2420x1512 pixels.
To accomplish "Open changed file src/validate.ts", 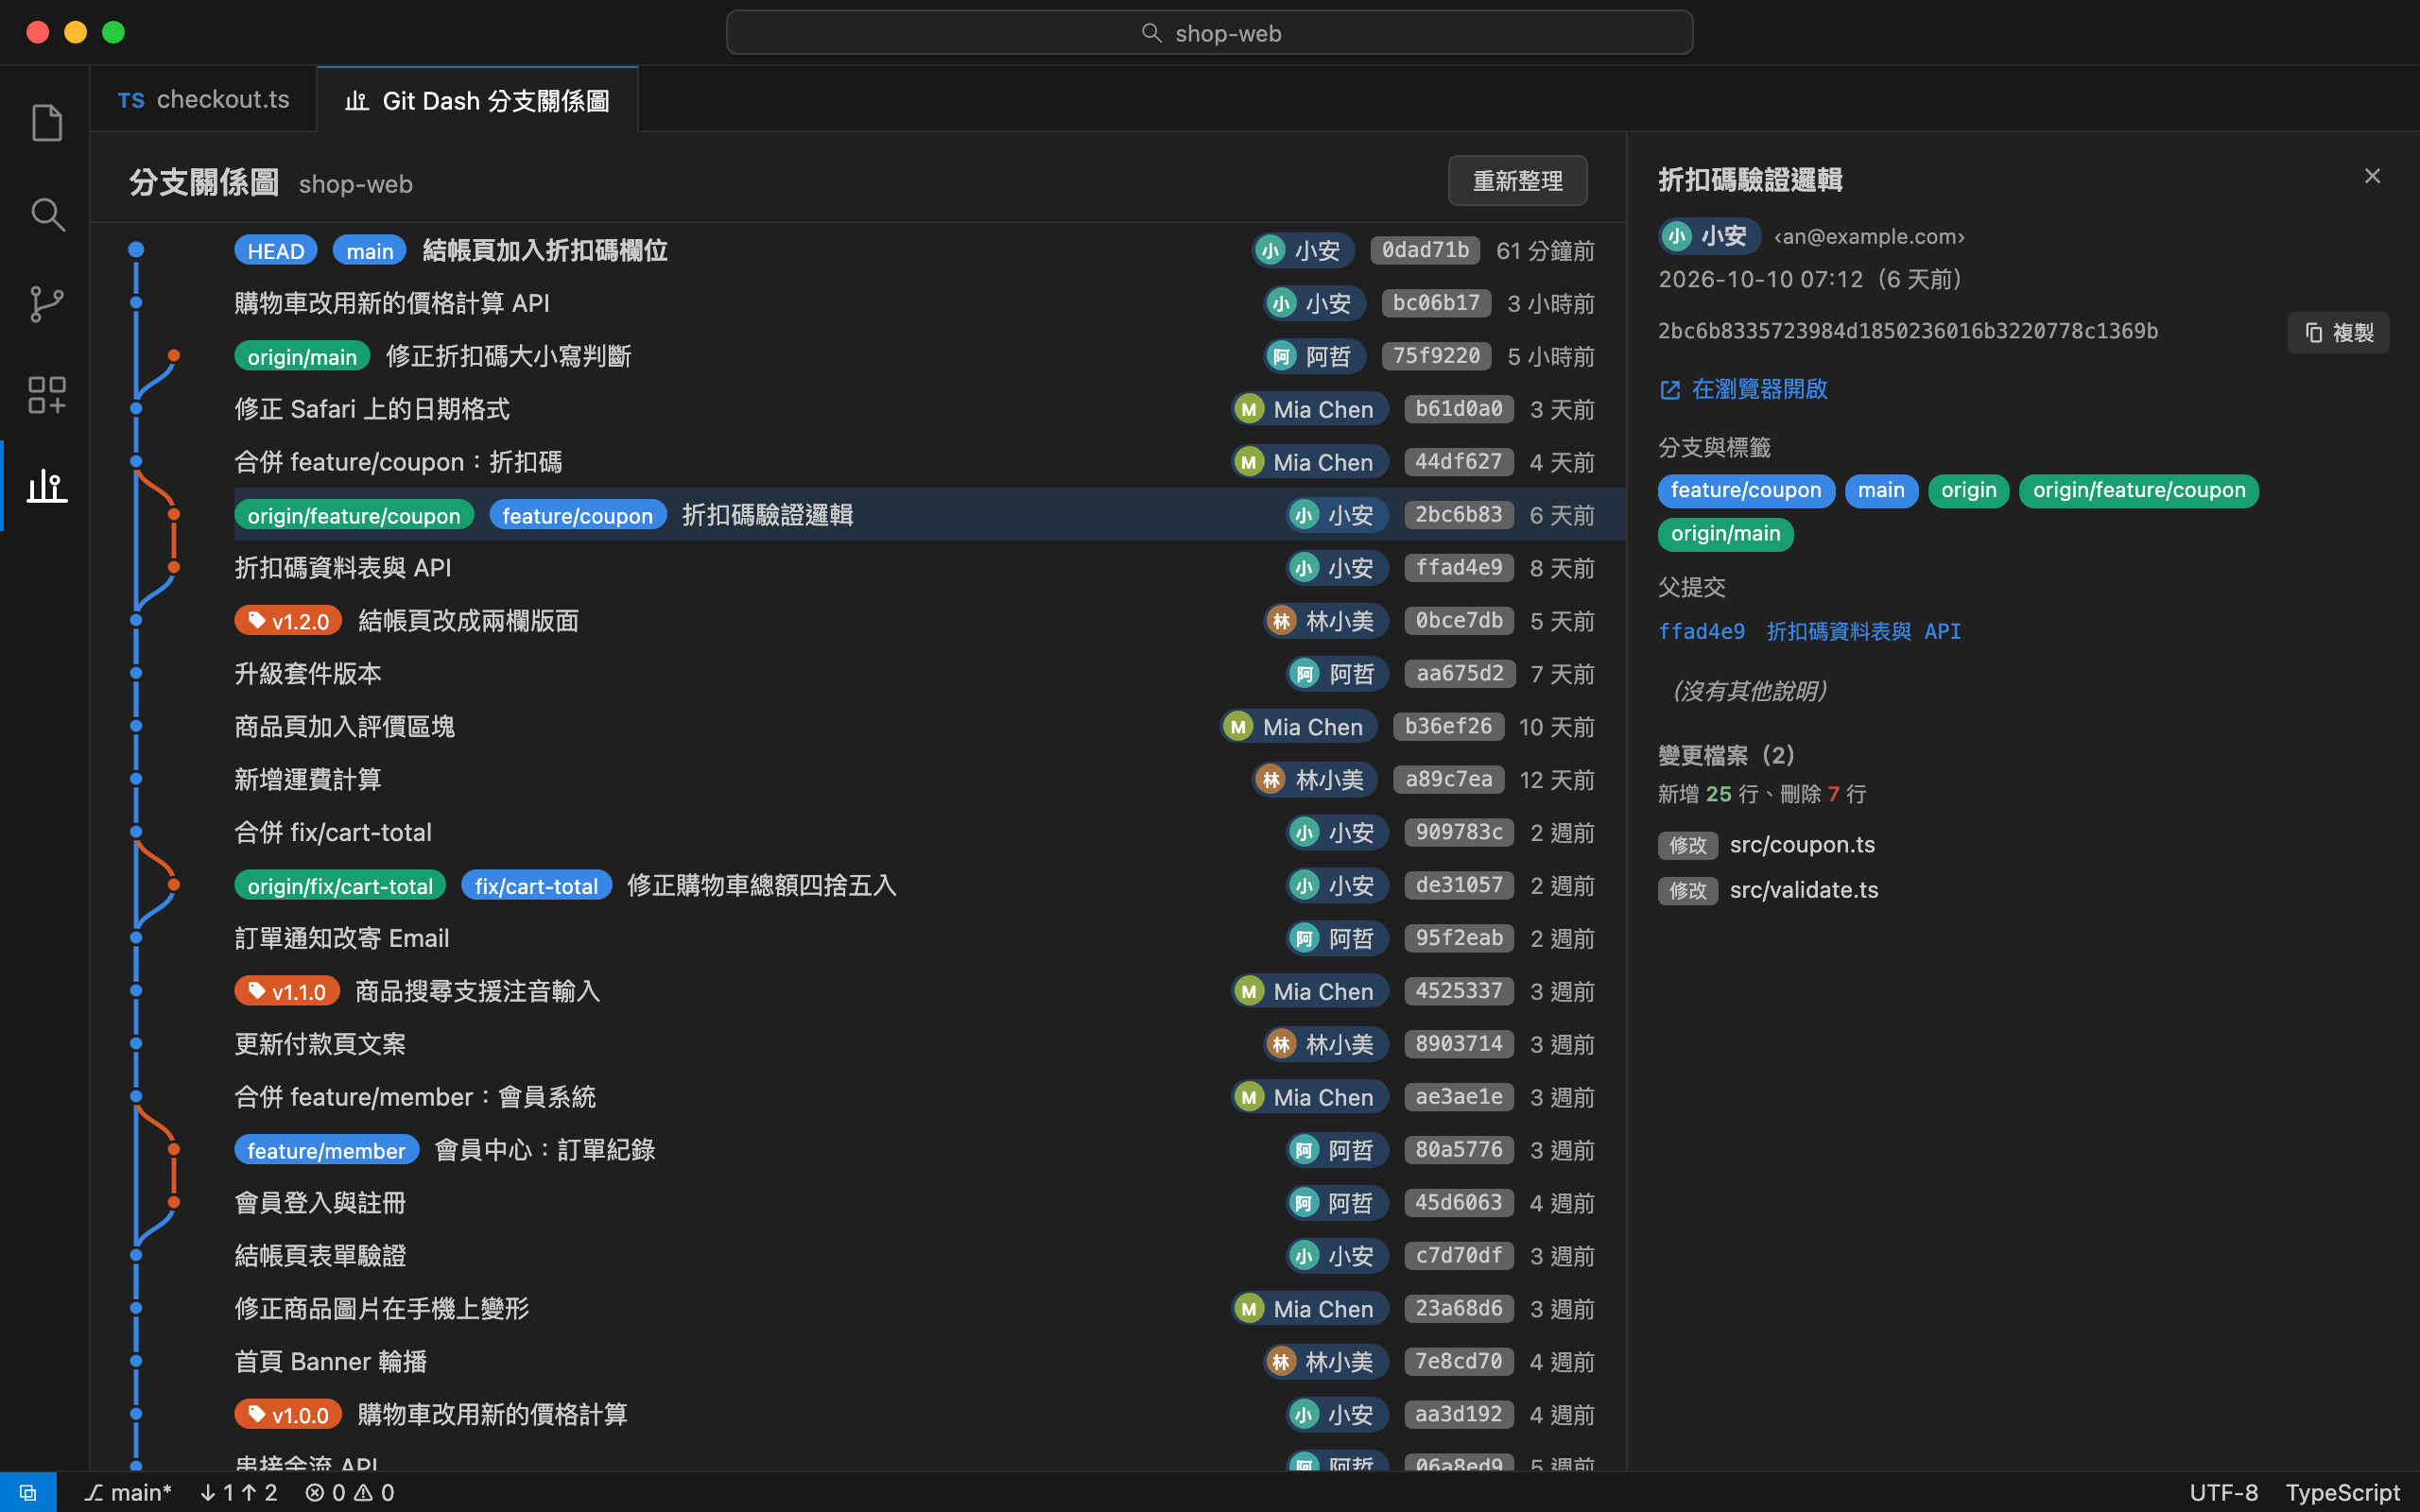I will [1804, 890].
